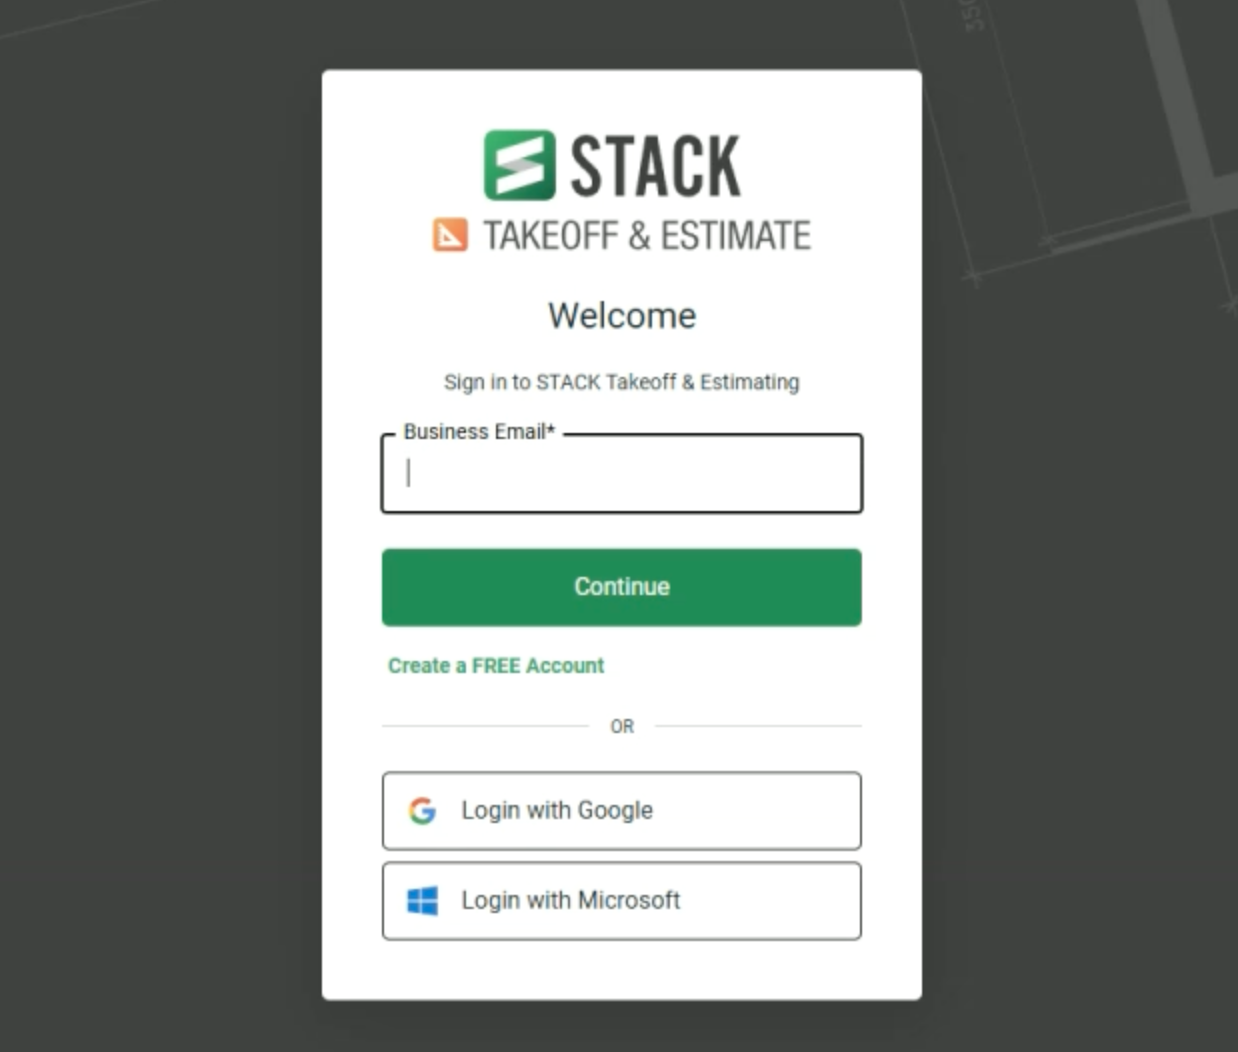Click the OR divider text
Screen dimensions: 1238x1052
click(x=621, y=727)
